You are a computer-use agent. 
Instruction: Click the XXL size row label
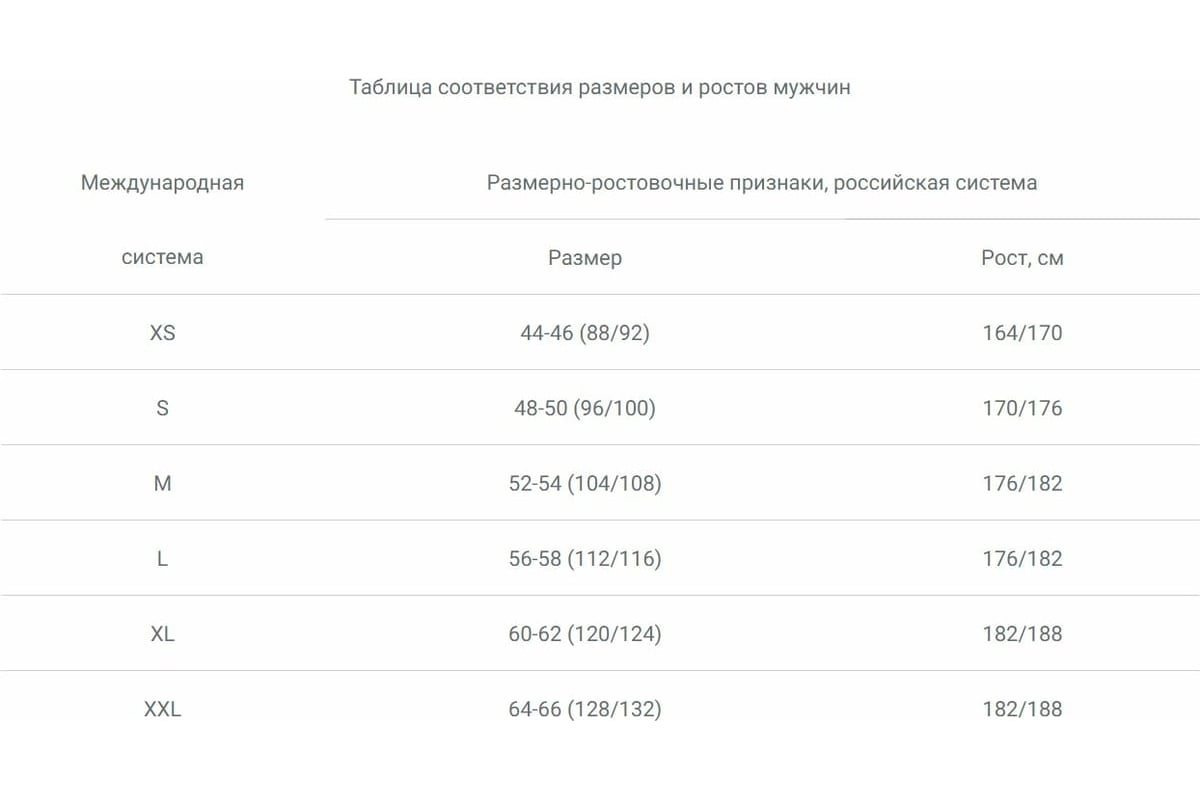tap(162, 709)
